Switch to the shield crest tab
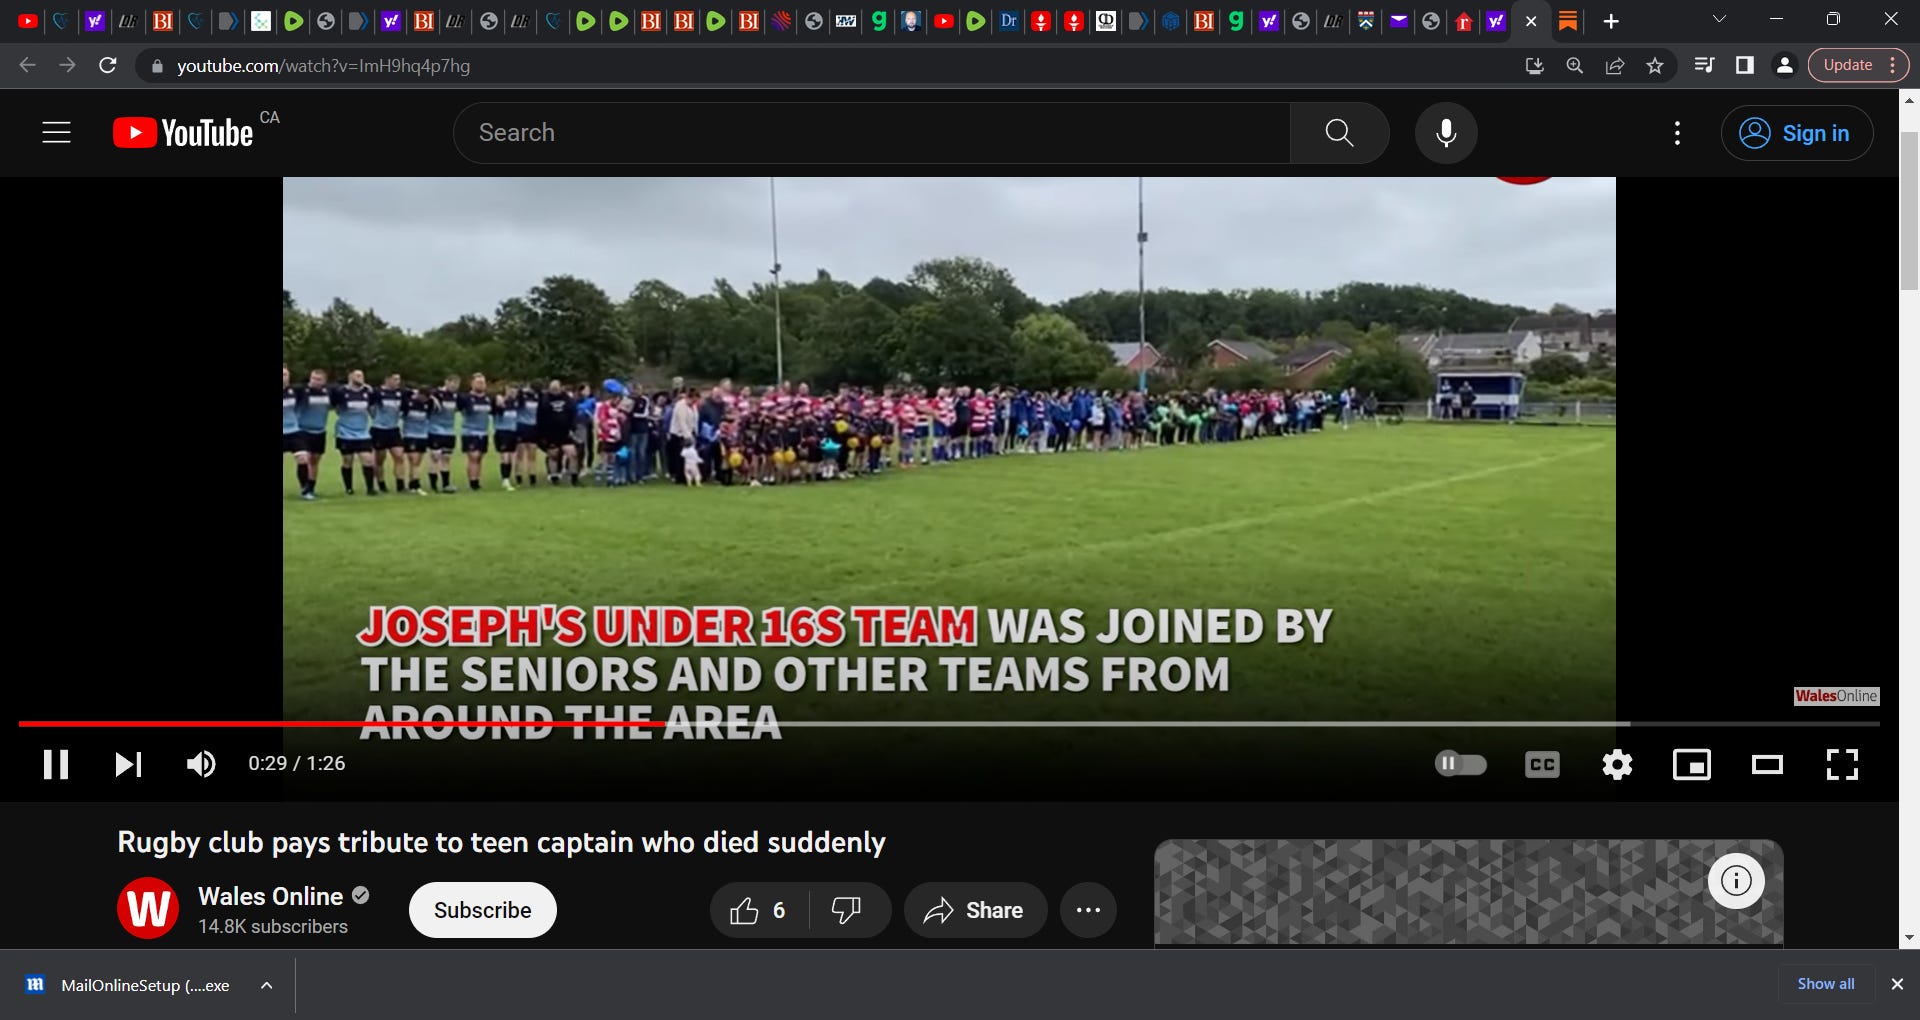1920x1020 pixels. [x=1366, y=21]
